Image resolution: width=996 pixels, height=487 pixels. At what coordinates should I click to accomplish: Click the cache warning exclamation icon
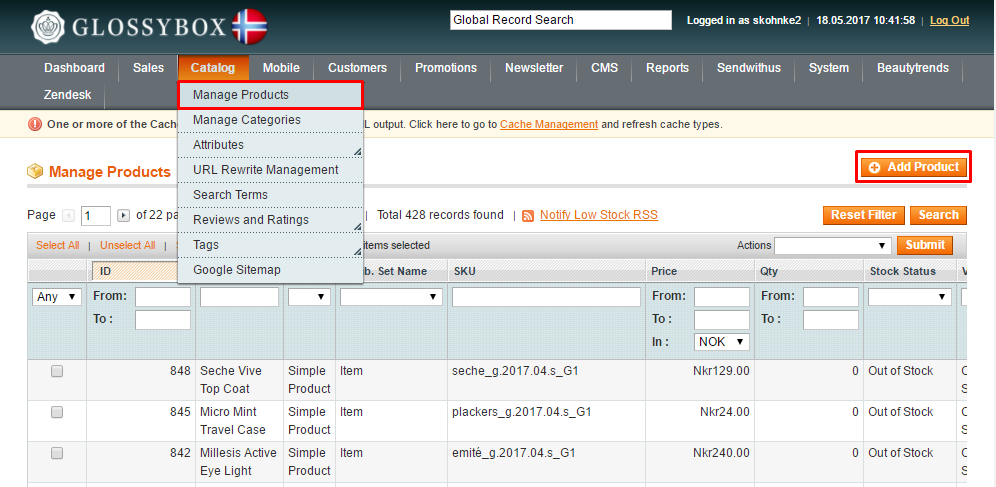(x=35, y=124)
